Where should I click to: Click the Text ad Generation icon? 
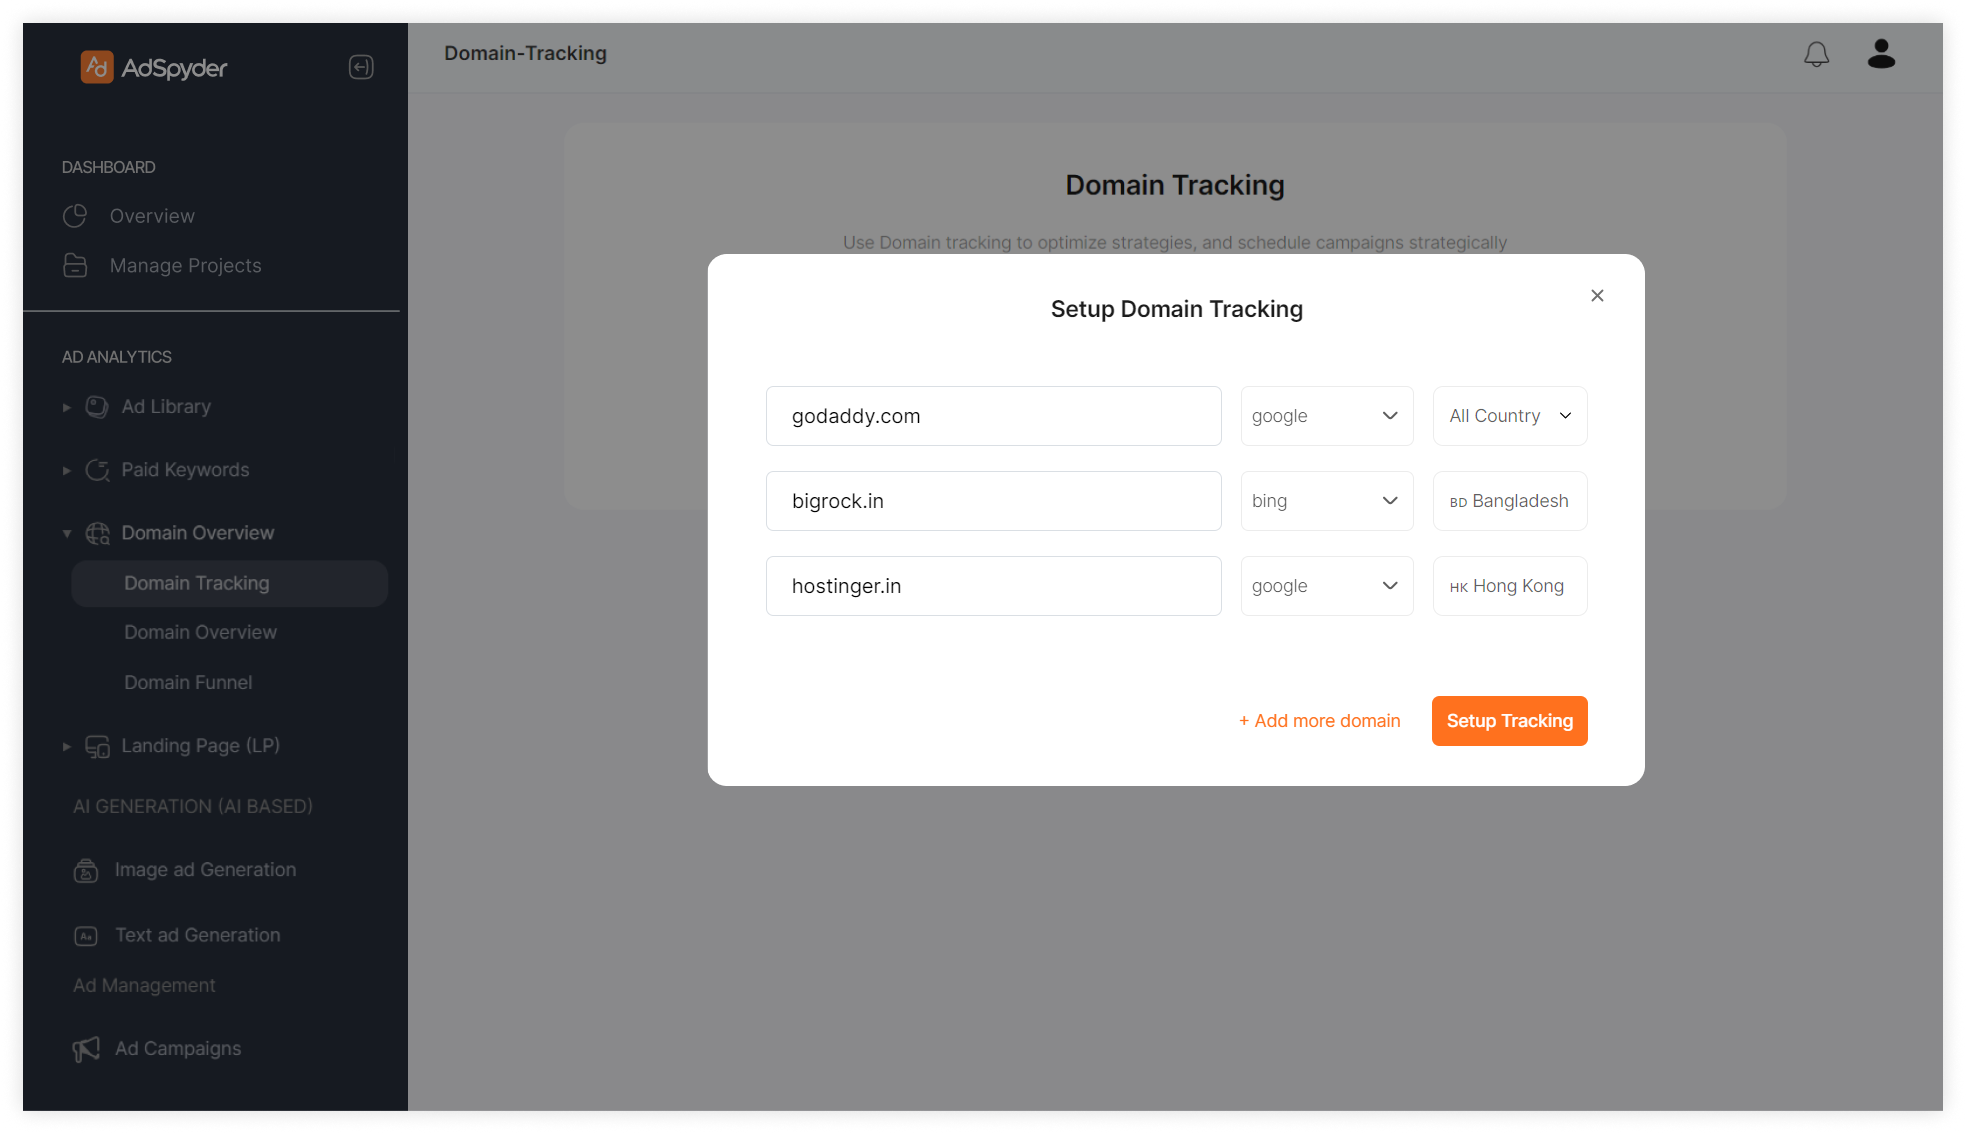pyautogui.click(x=86, y=936)
